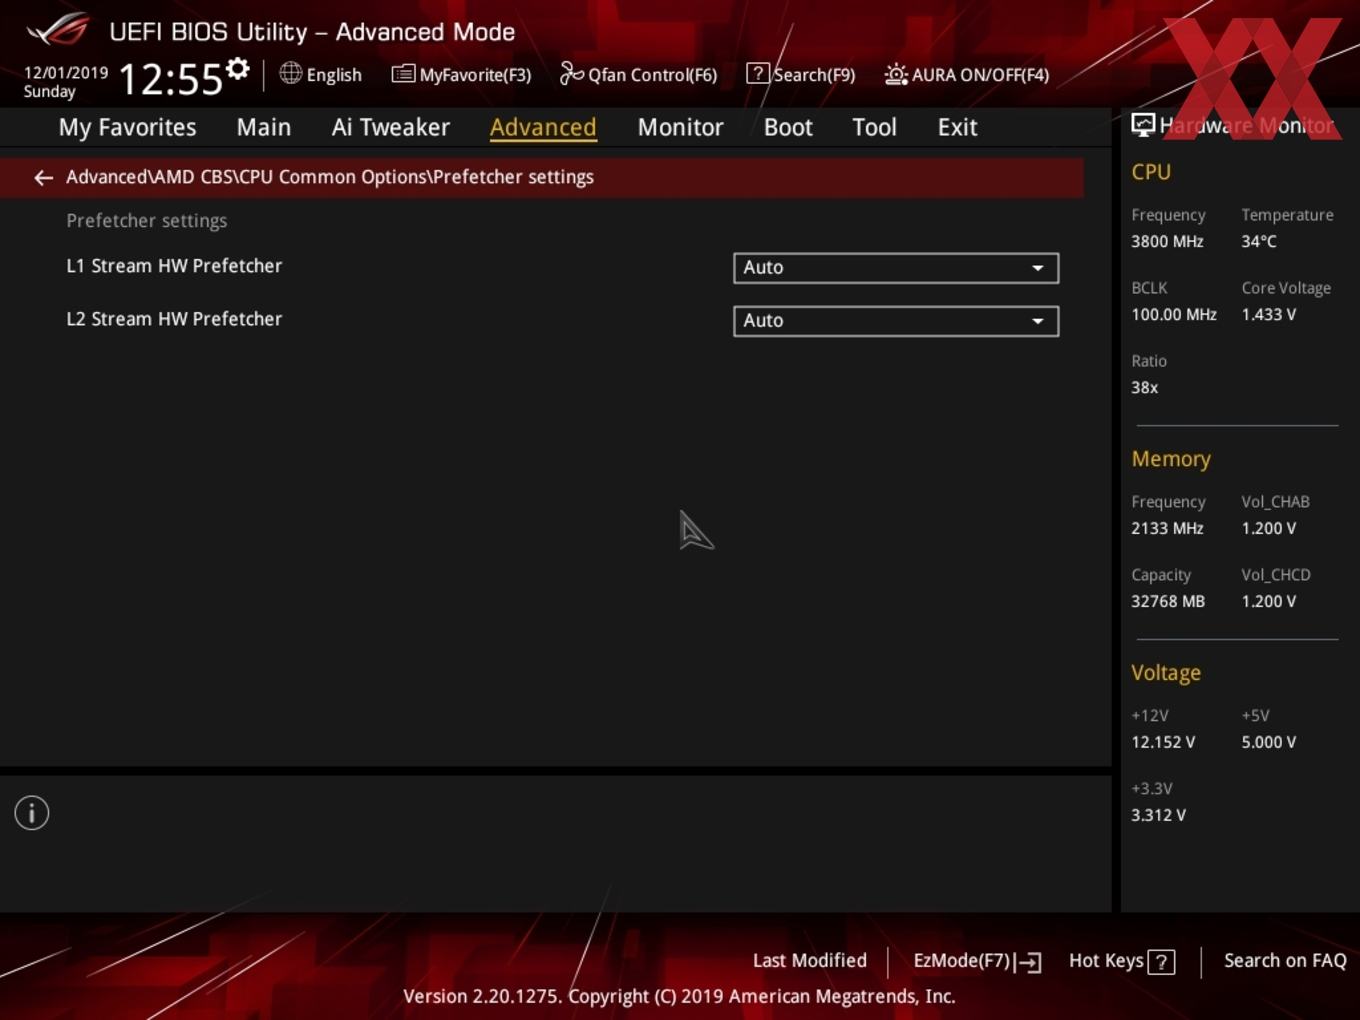Screen dimensions: 1360x1020
Task: Click the L2 Prefetcher dropdown arrow
Action: [x=1038, y=321]
